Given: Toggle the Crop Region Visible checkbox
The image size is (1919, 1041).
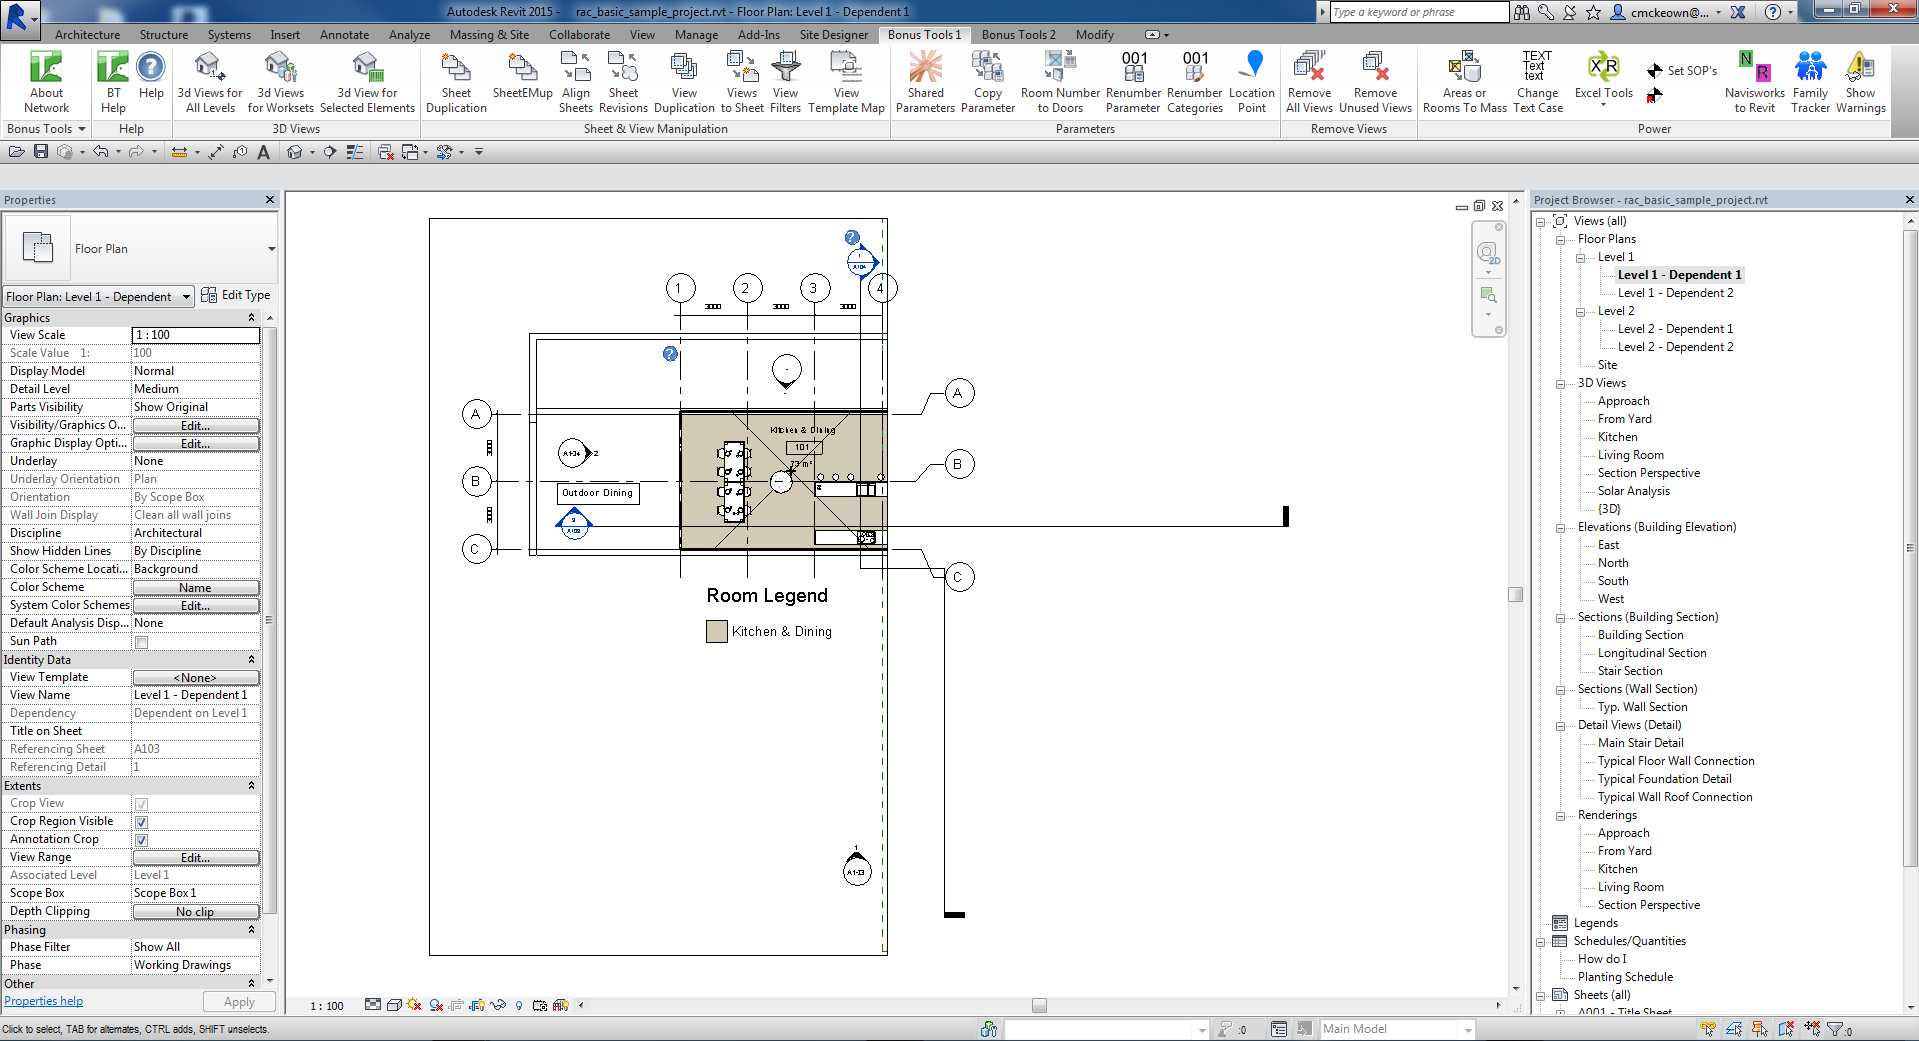Looking at the screenshot, I should (141, 822).
